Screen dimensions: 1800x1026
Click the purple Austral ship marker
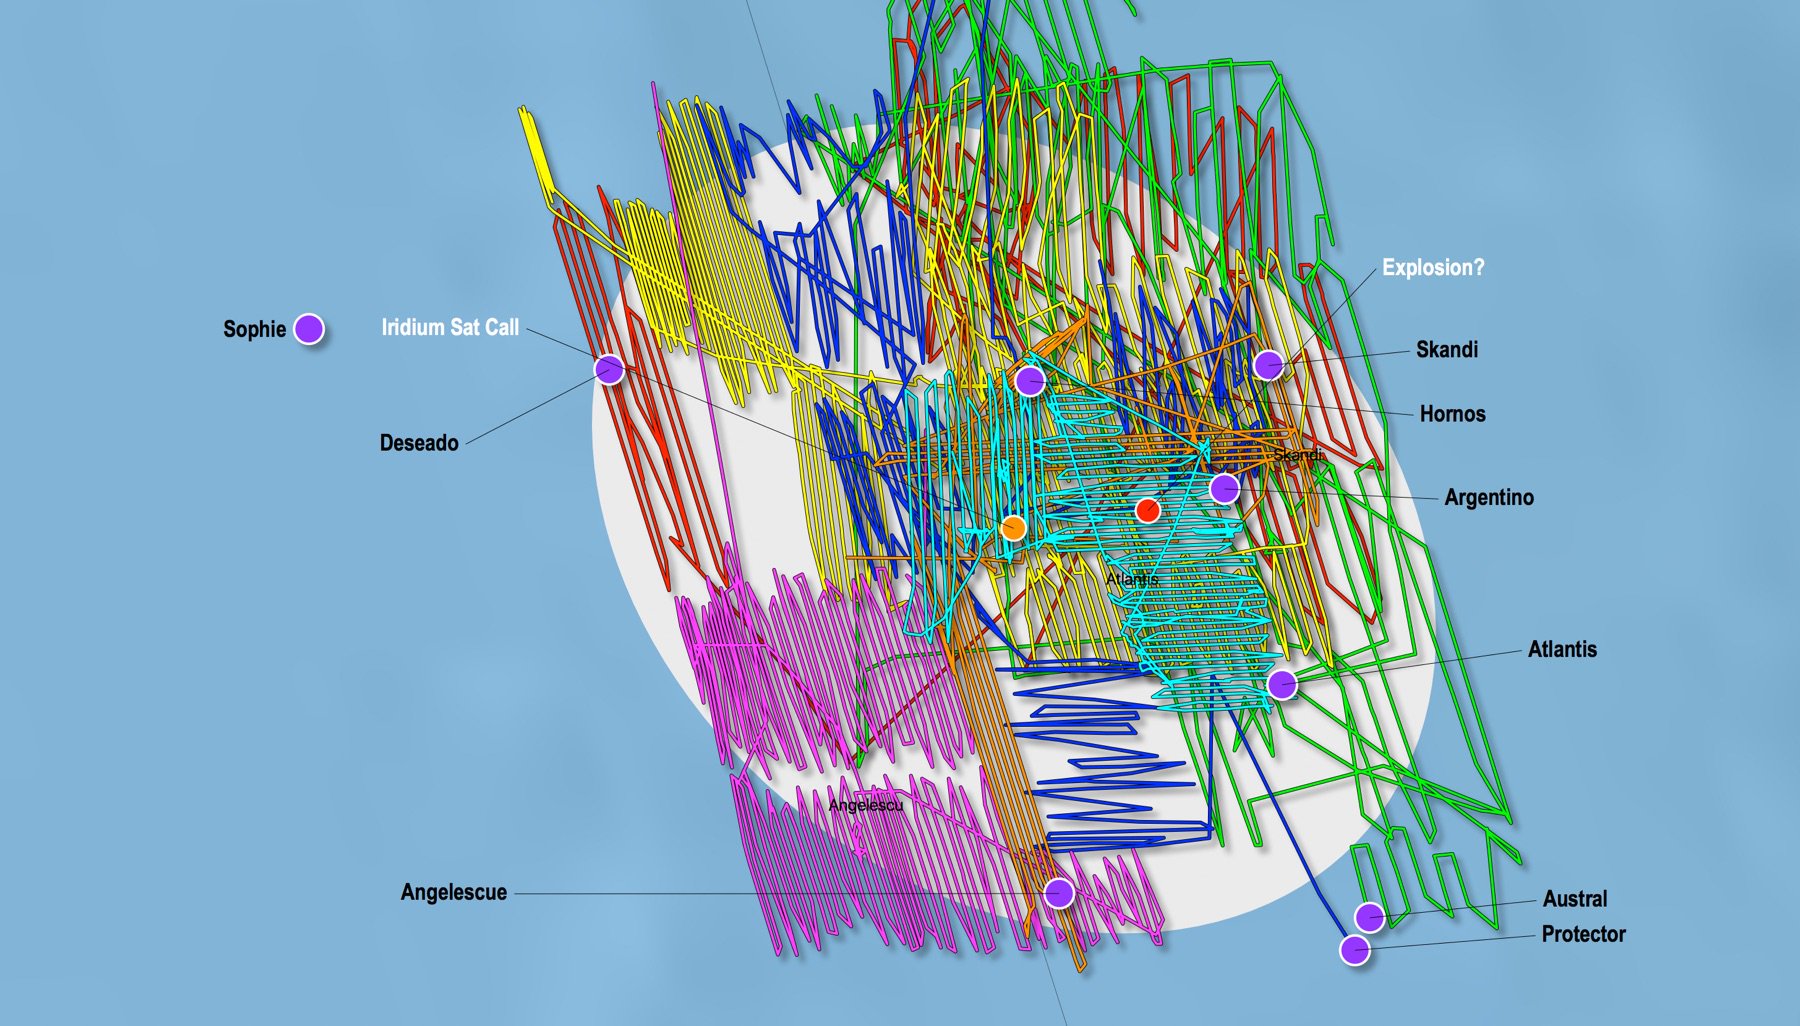pyautogui.click(x=1369, y=916)
